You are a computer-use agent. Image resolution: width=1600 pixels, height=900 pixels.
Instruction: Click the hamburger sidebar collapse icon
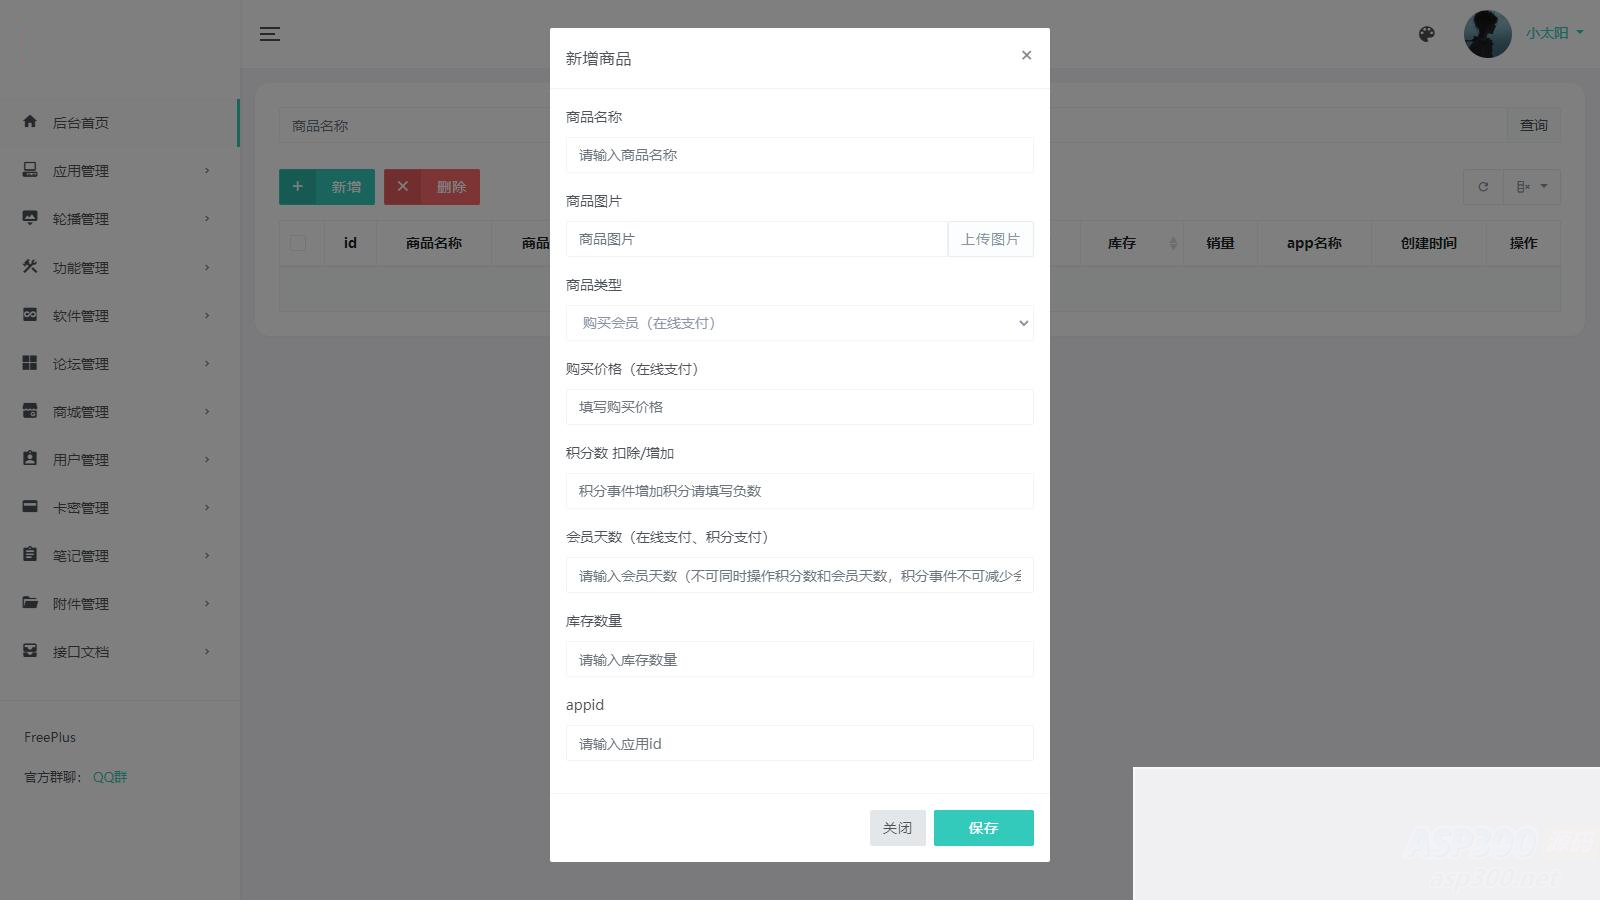(269, 33)
